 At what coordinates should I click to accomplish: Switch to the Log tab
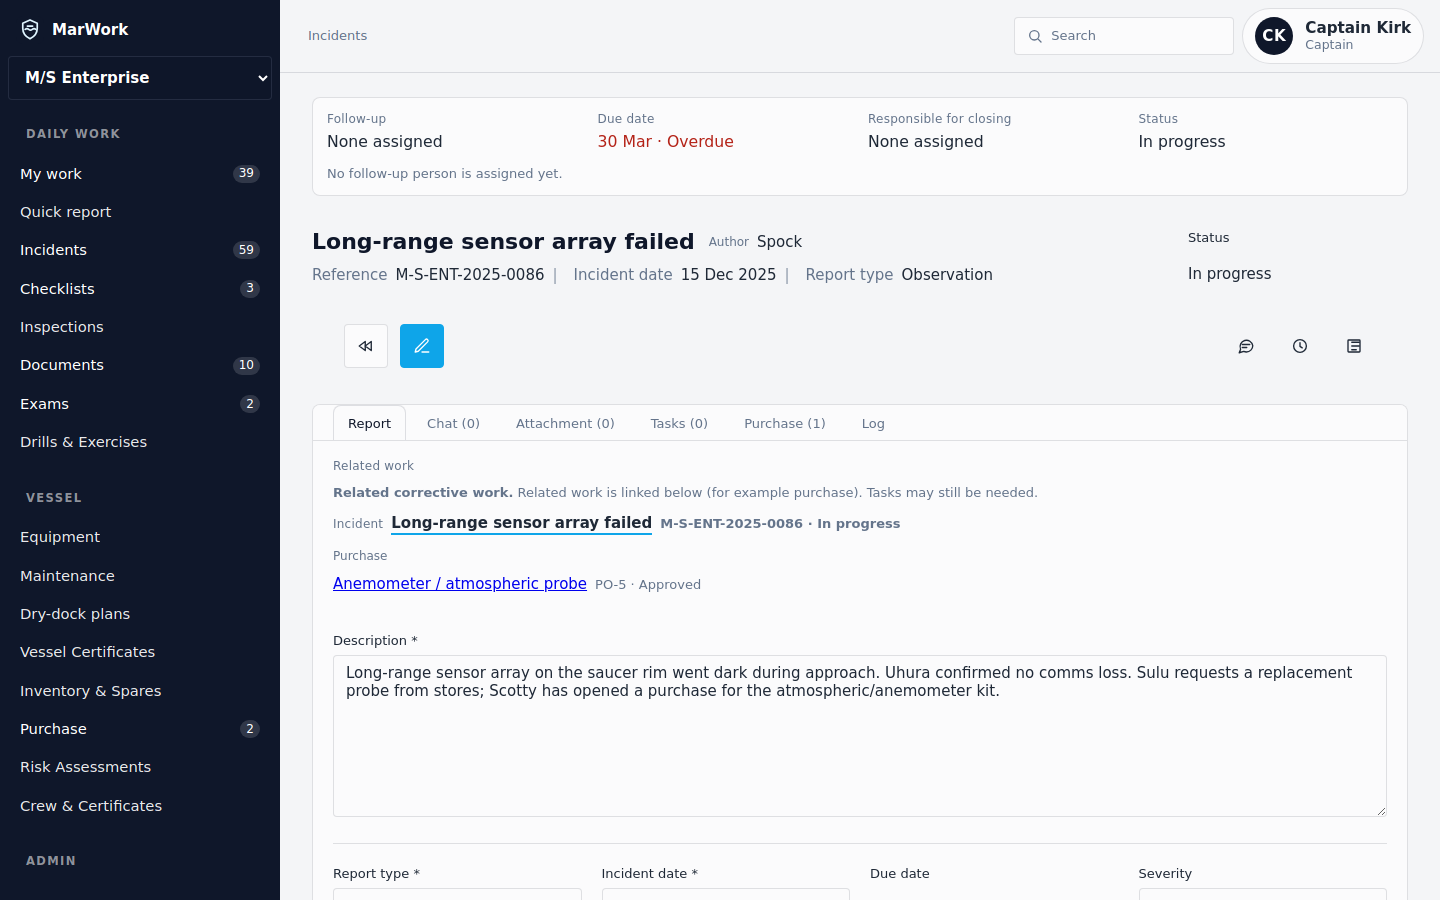873,424
